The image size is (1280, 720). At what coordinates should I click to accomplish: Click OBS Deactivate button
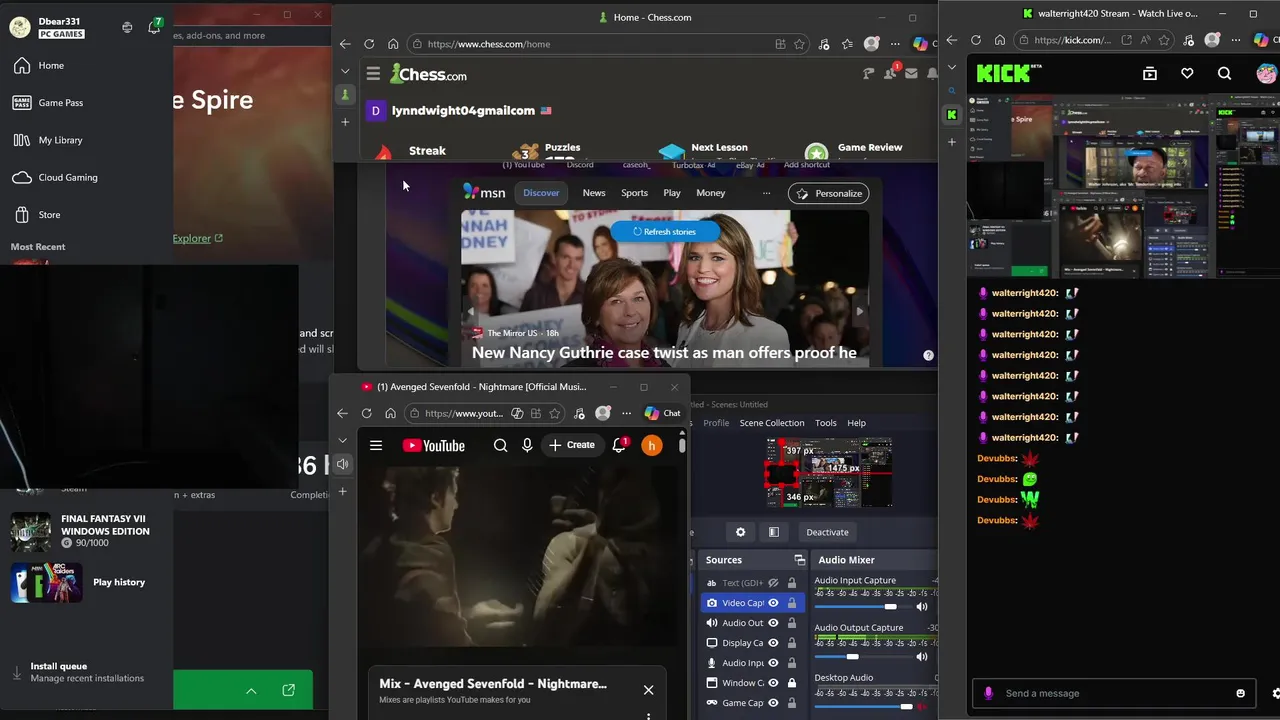pos(827,532)
